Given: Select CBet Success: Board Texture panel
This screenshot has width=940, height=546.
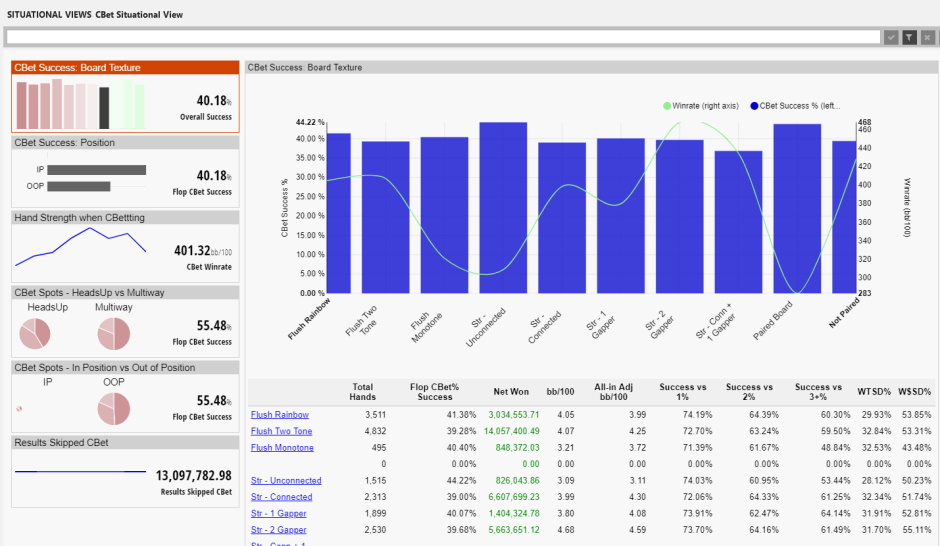Looking at the screenshot, I should [x=125, y=96].
